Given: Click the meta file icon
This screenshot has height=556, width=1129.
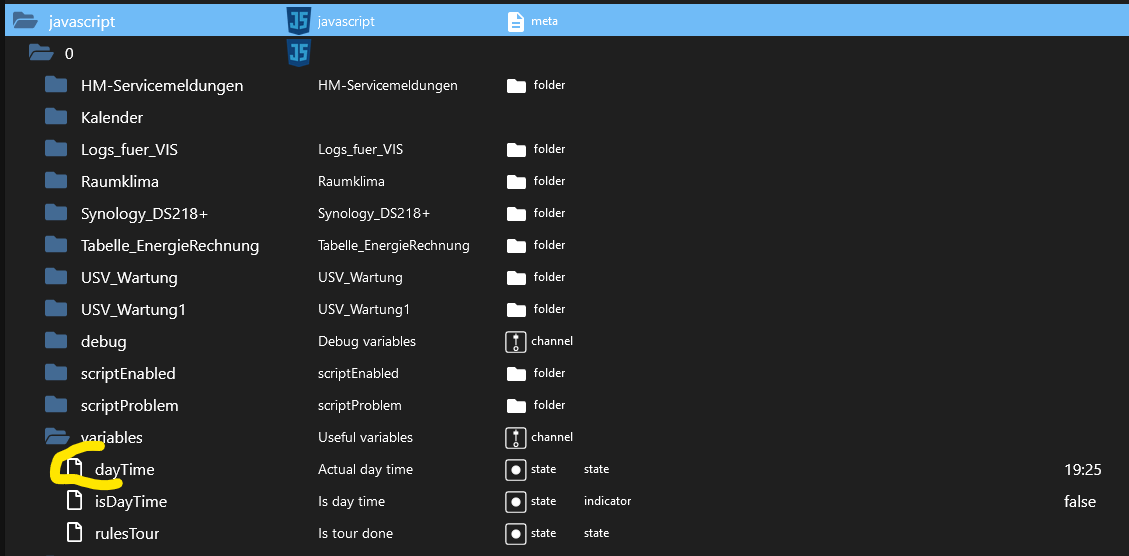Looking at the screenshot, I should (x=516, y=21).
